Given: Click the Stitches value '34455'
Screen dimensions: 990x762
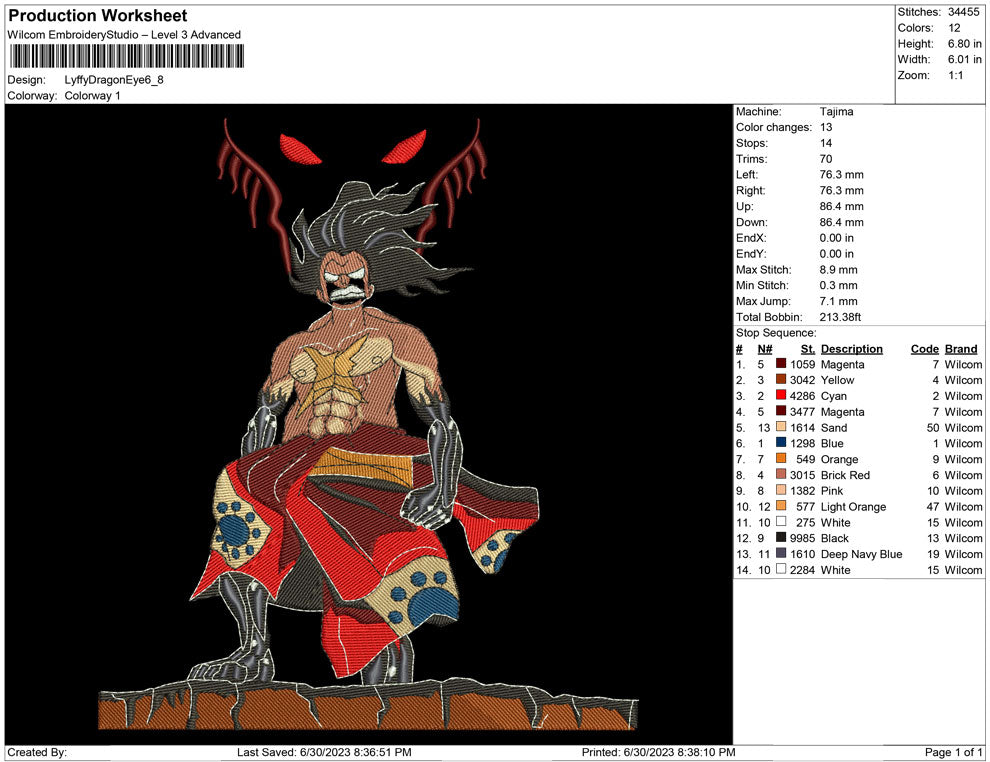Looking at the screenshot, I should (963, 12).
